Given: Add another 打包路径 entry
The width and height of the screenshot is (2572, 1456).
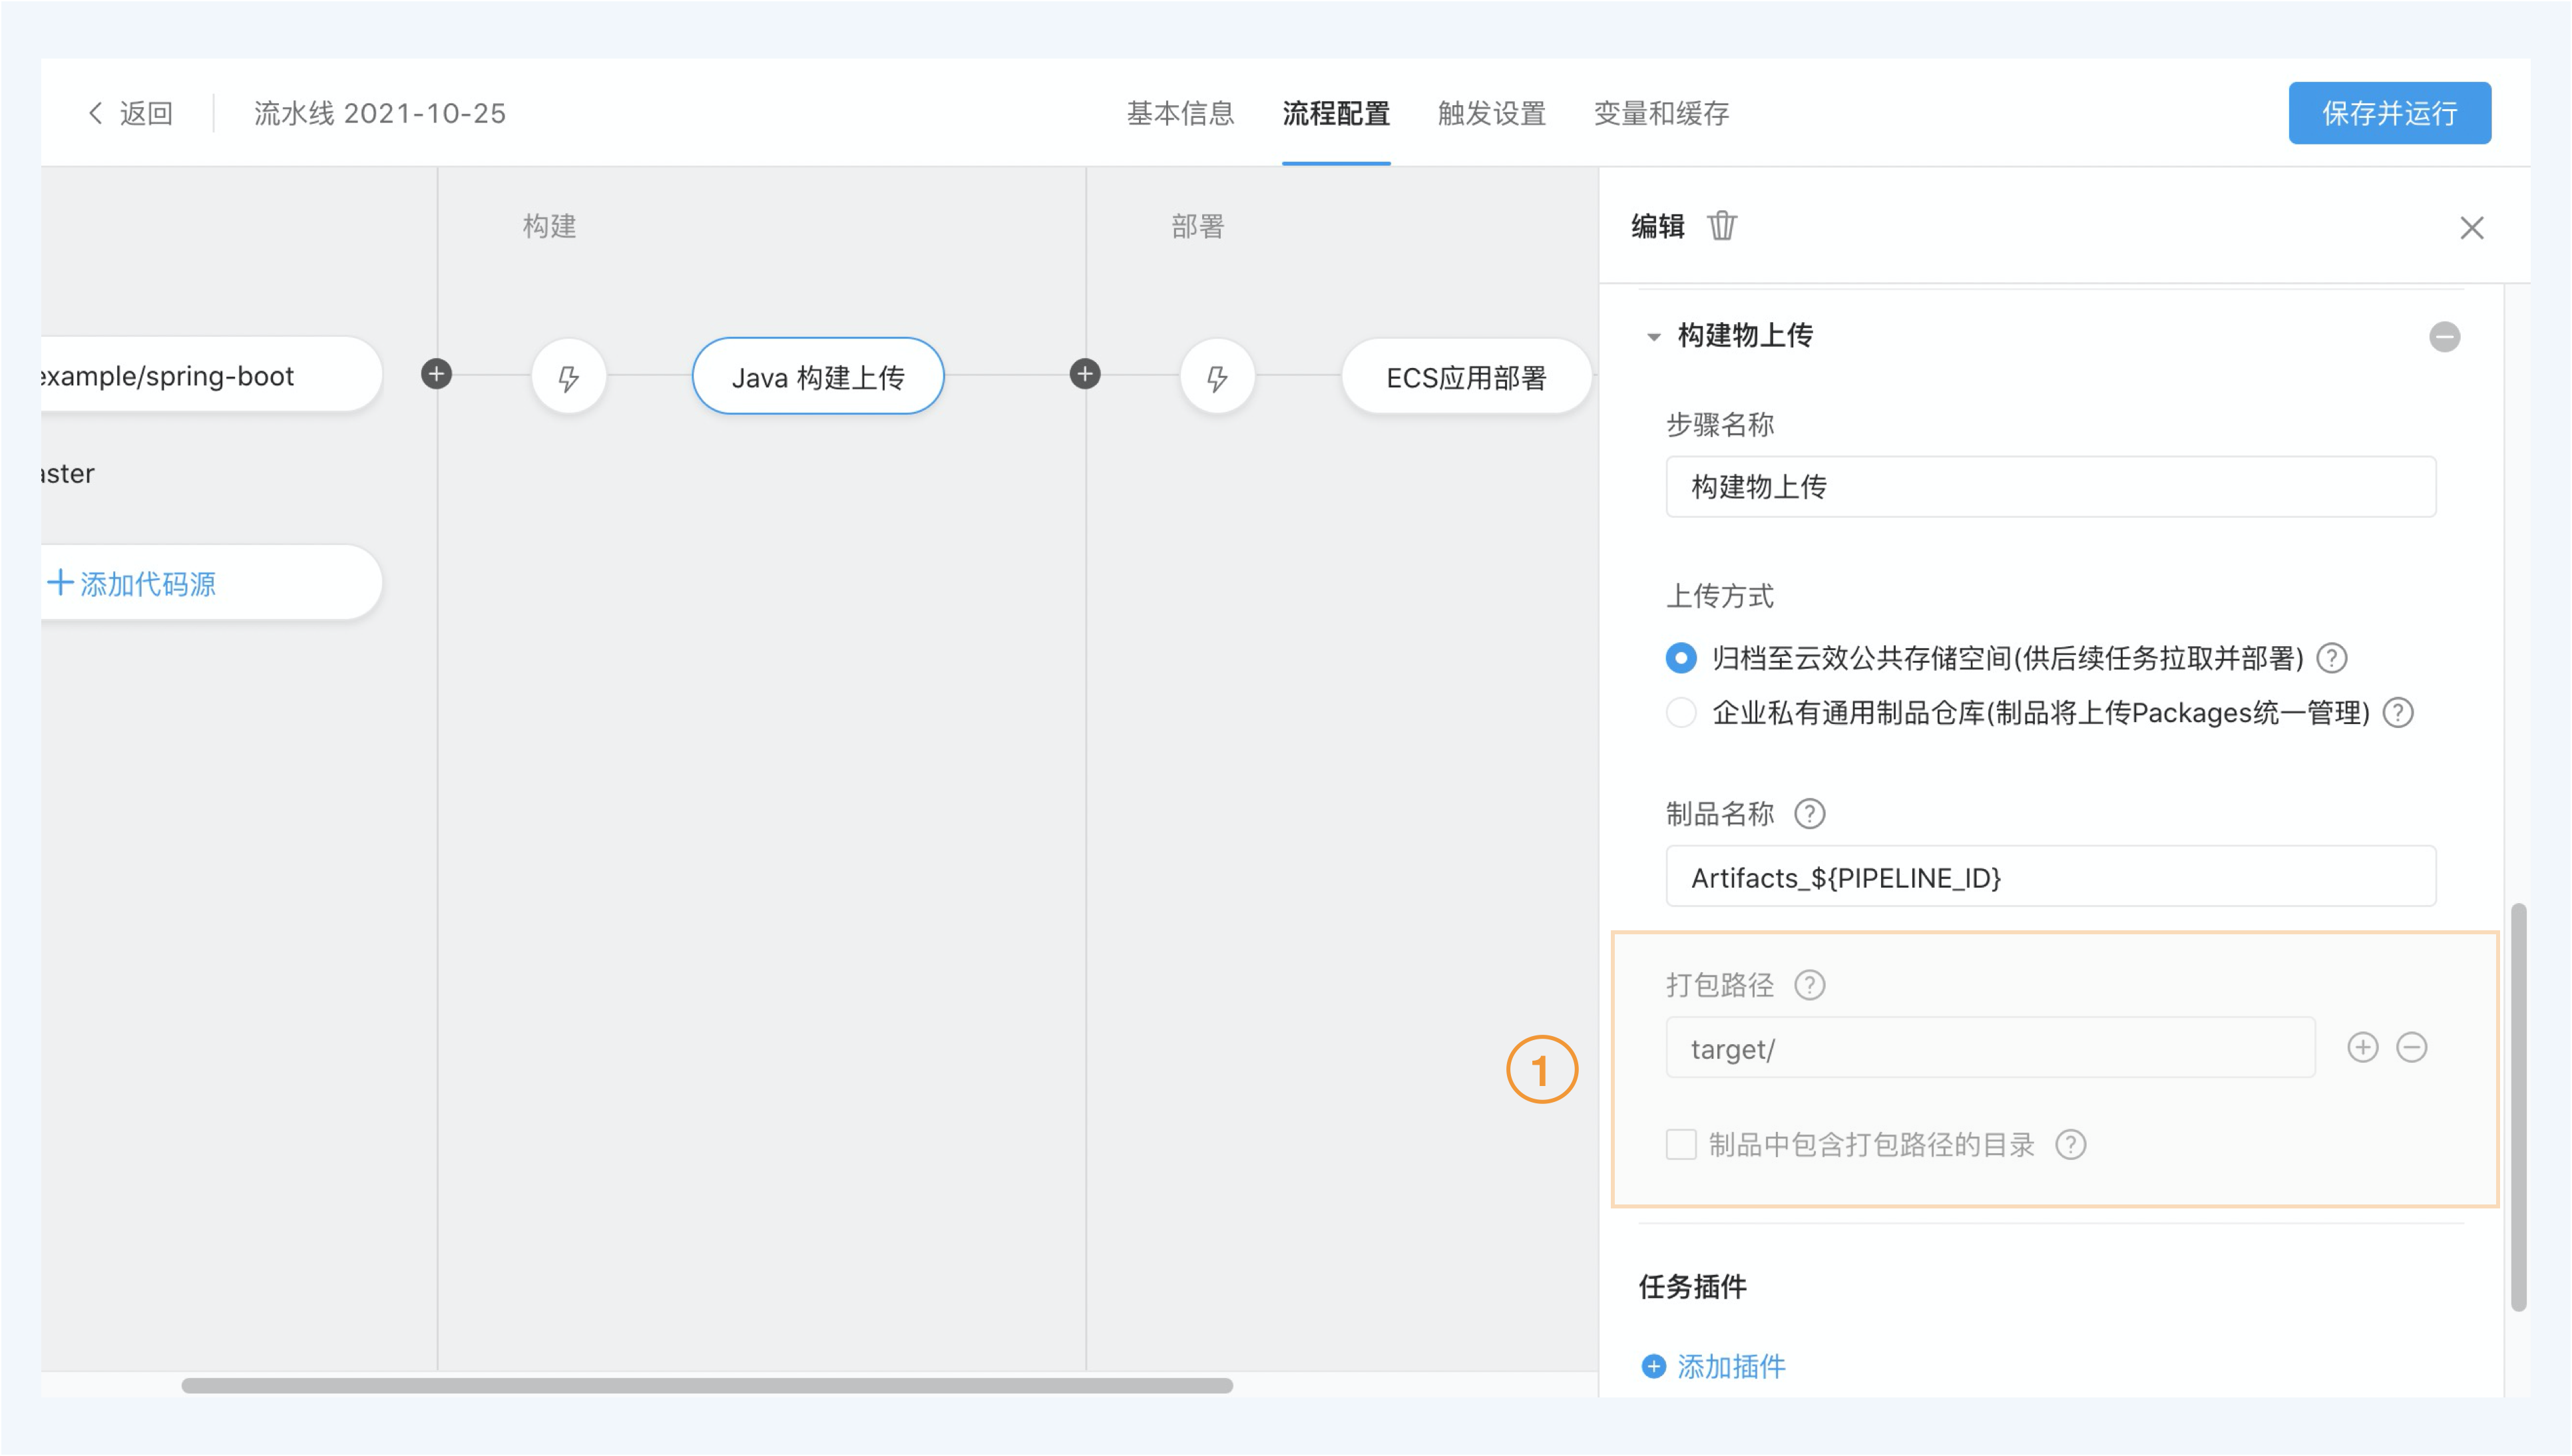Looking at the screenshot, I should 2362,1047.
